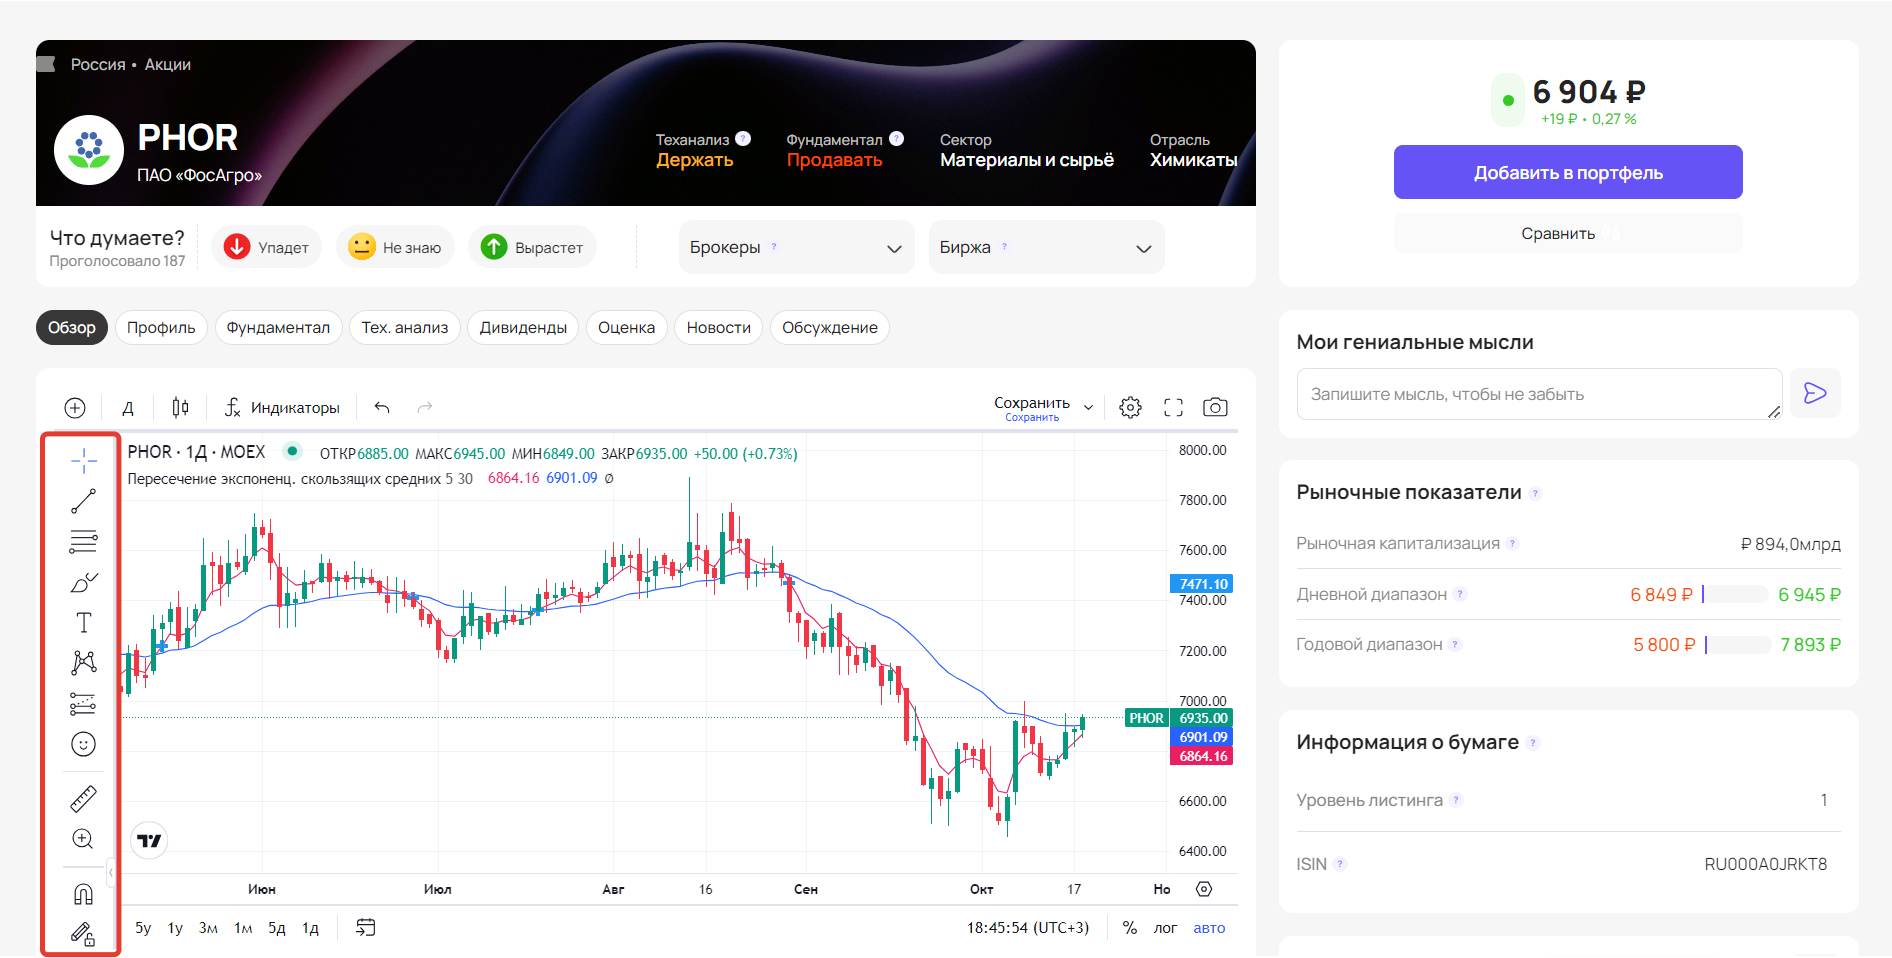Set chart range to 5д

277,928
